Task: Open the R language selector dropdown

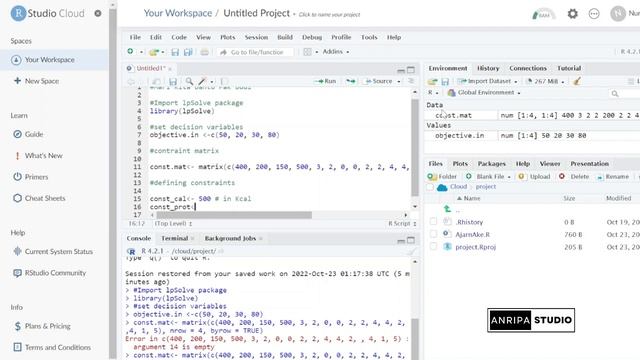Action: [433, 93]
